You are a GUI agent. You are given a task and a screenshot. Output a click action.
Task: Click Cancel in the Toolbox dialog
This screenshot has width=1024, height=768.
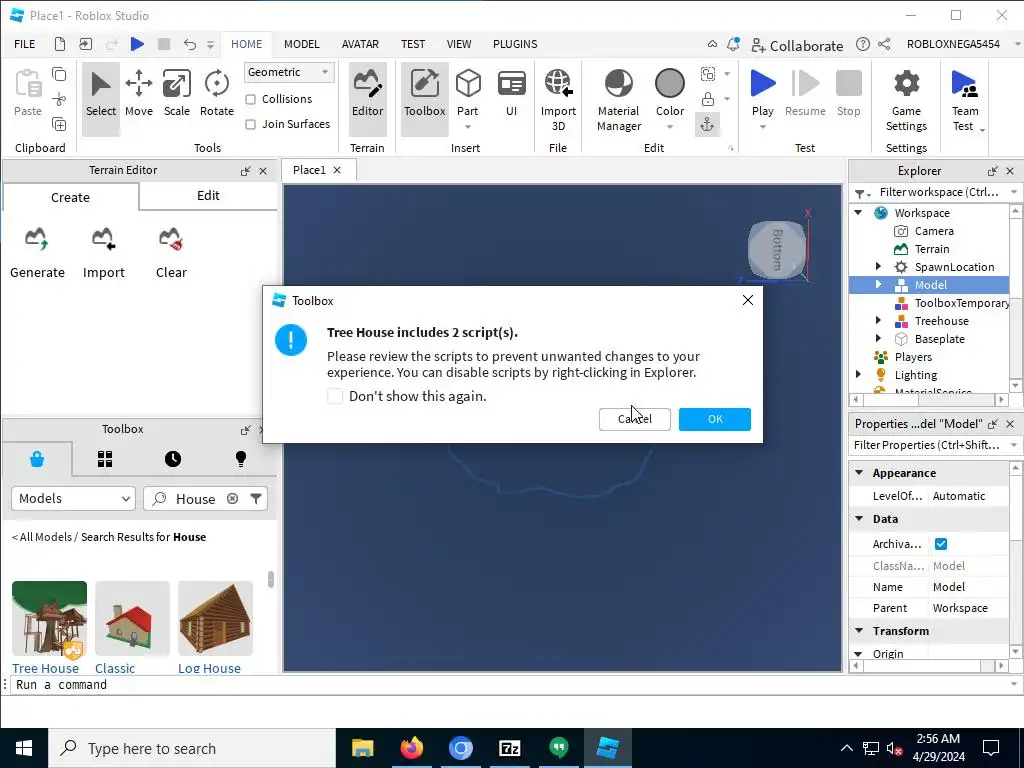pos(635,419)
